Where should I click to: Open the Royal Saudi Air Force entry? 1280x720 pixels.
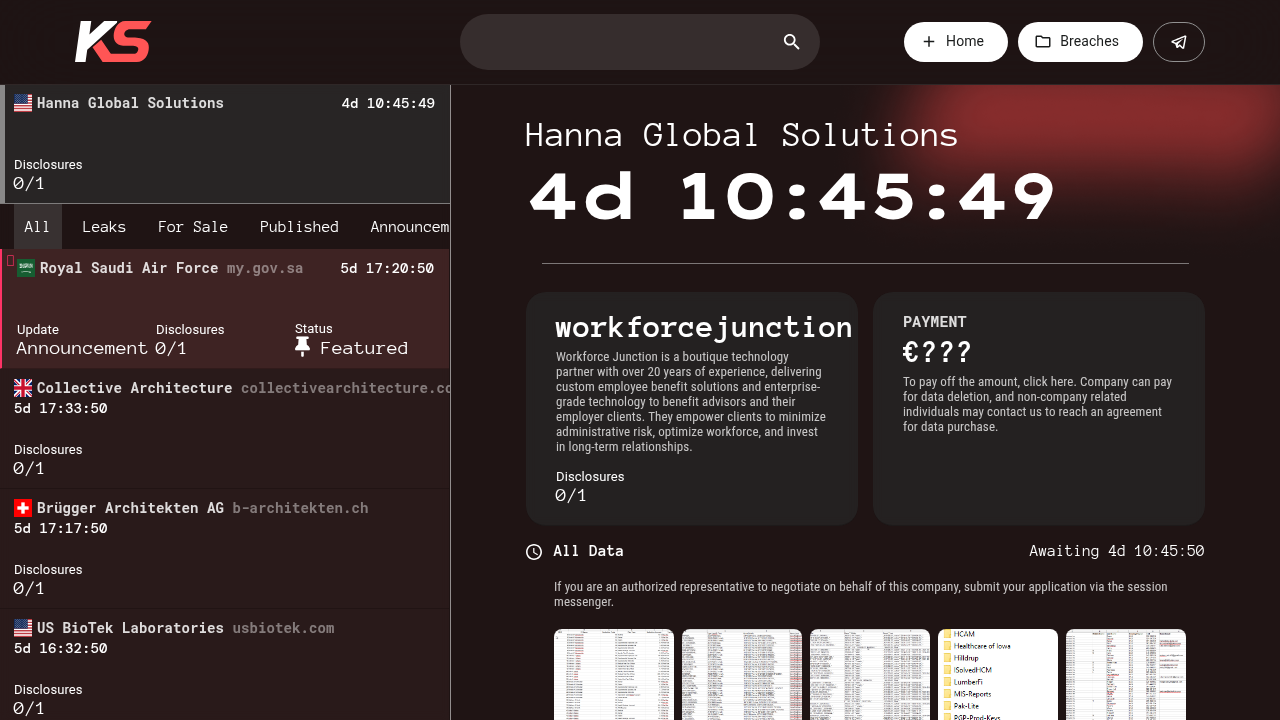point(225,309)
